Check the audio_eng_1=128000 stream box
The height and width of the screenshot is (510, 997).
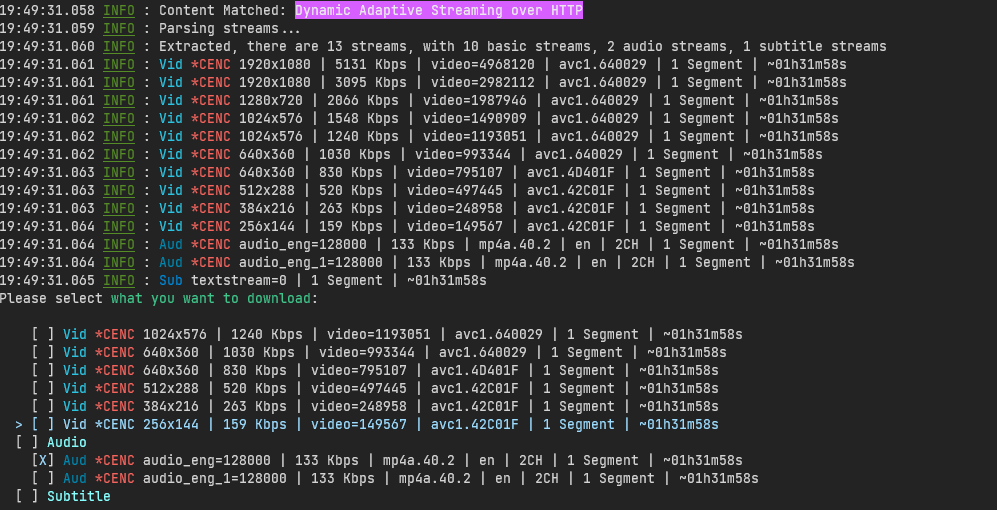42,478
